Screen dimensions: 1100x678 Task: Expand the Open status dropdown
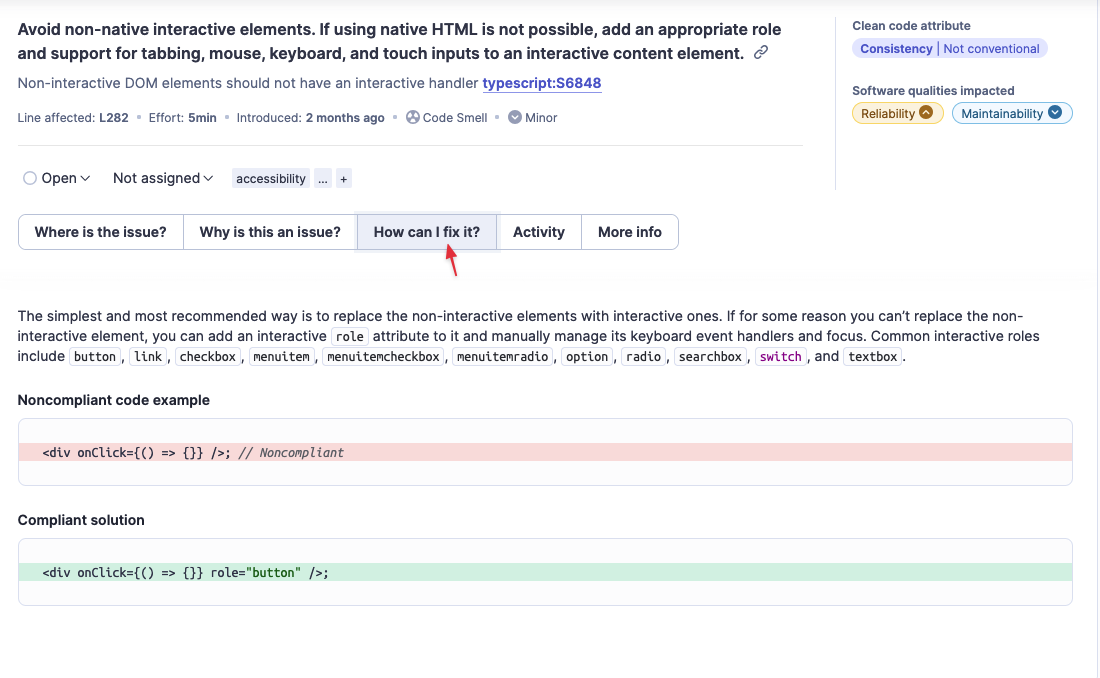[57, 178]
